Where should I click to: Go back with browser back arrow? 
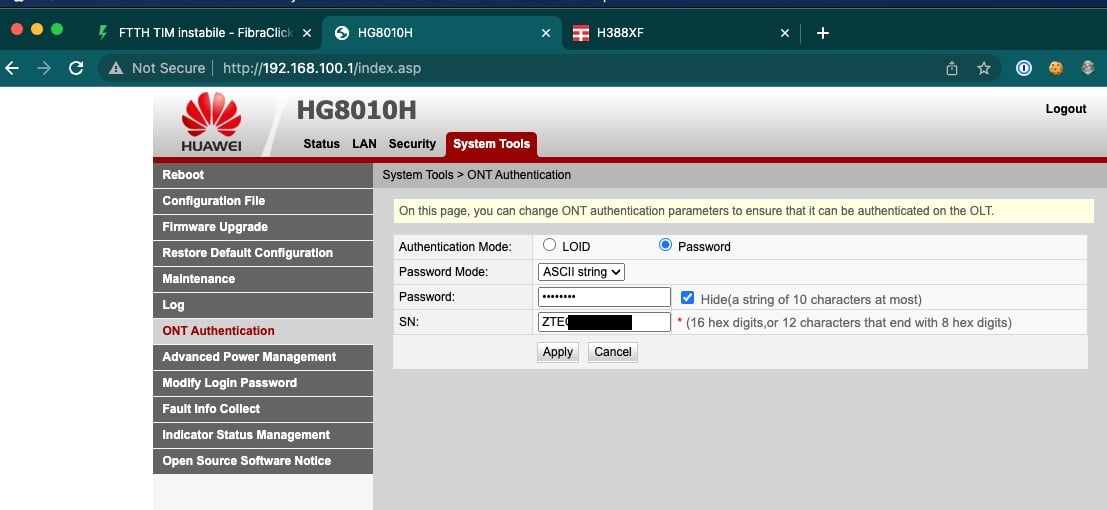pyautogui.click(x=11, y=68)
